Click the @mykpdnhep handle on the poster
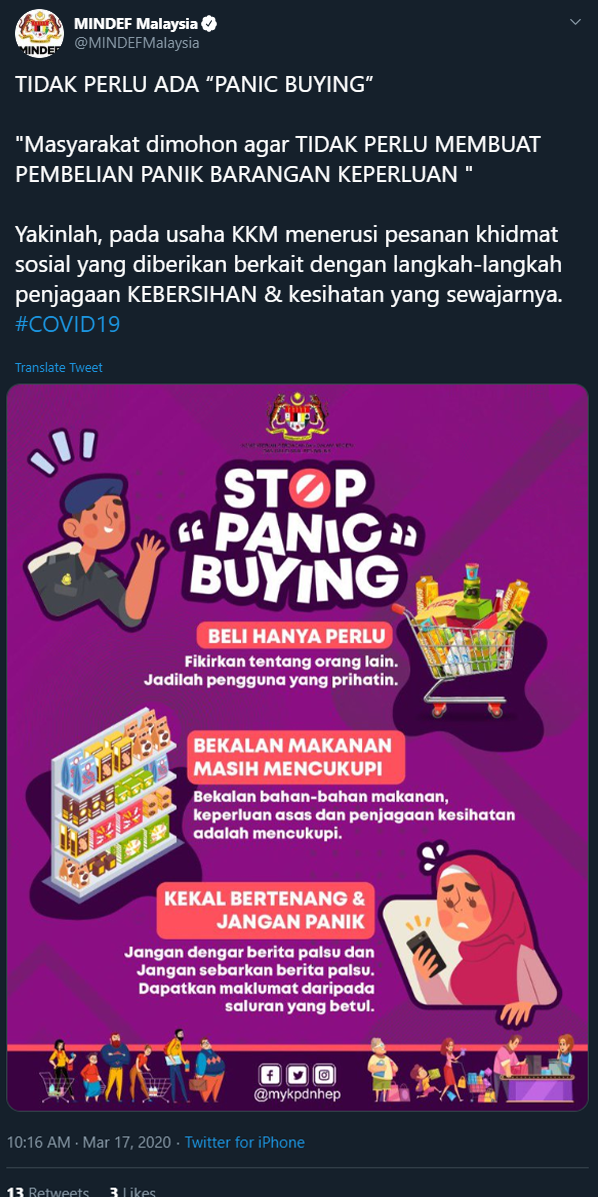 pos(297,1095)
